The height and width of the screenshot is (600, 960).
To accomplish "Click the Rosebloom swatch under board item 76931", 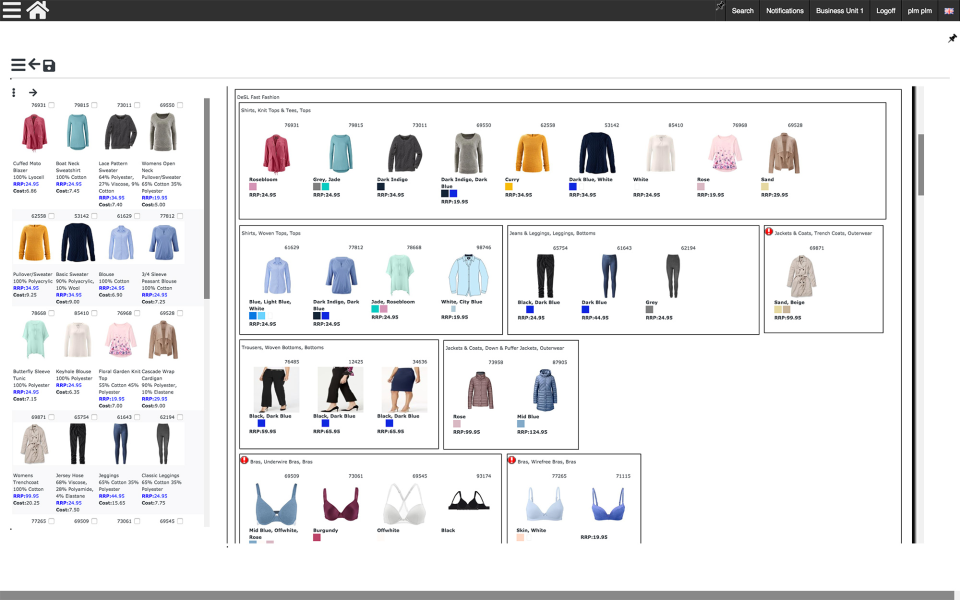I will 253,187.
